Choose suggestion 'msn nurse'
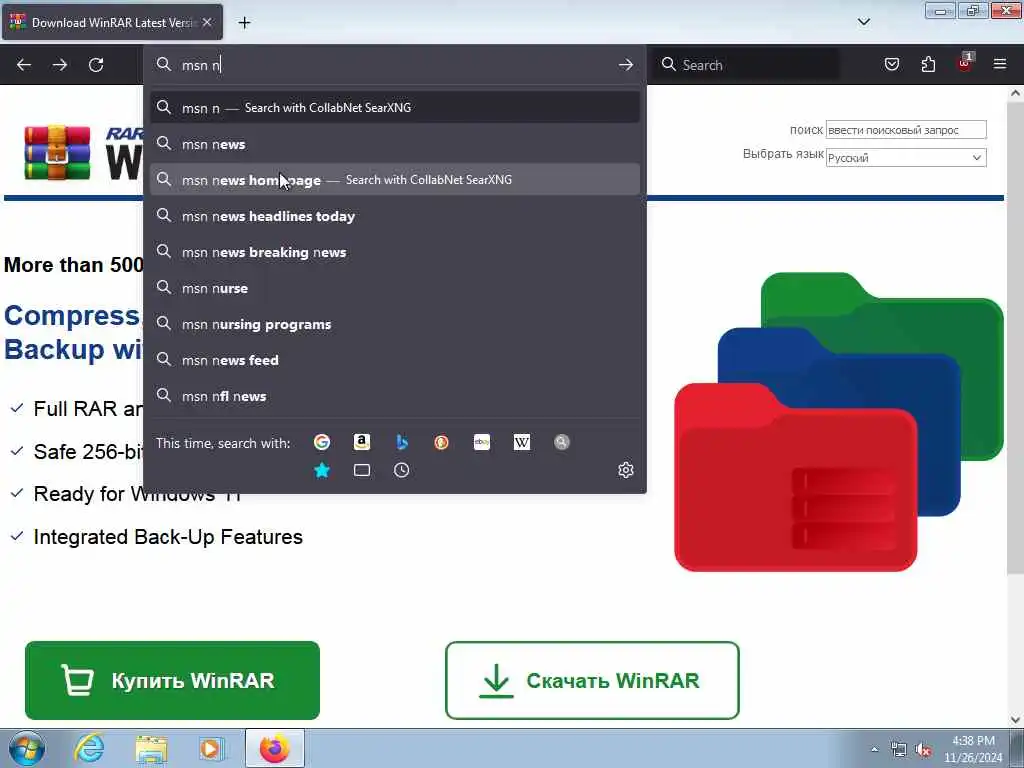This screenshot has height=768, width=1024. [394, 288]
